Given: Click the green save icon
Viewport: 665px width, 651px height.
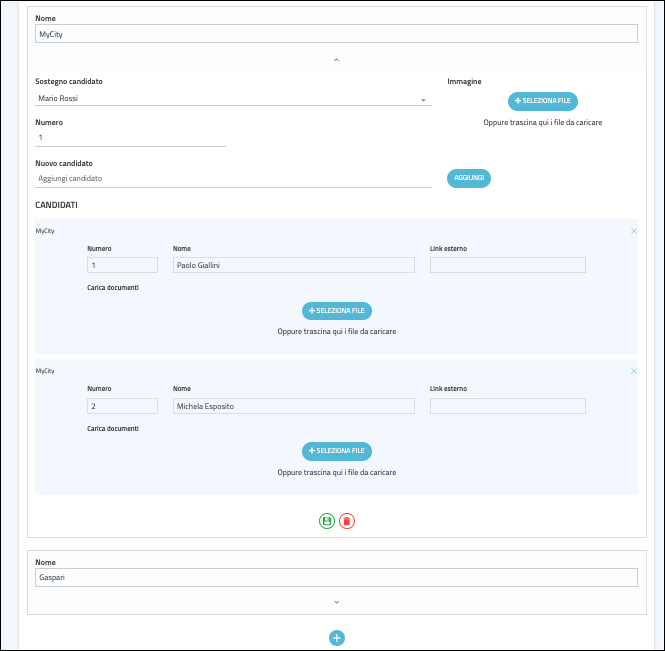Looking at the screenshot, I should click(327, 521).
